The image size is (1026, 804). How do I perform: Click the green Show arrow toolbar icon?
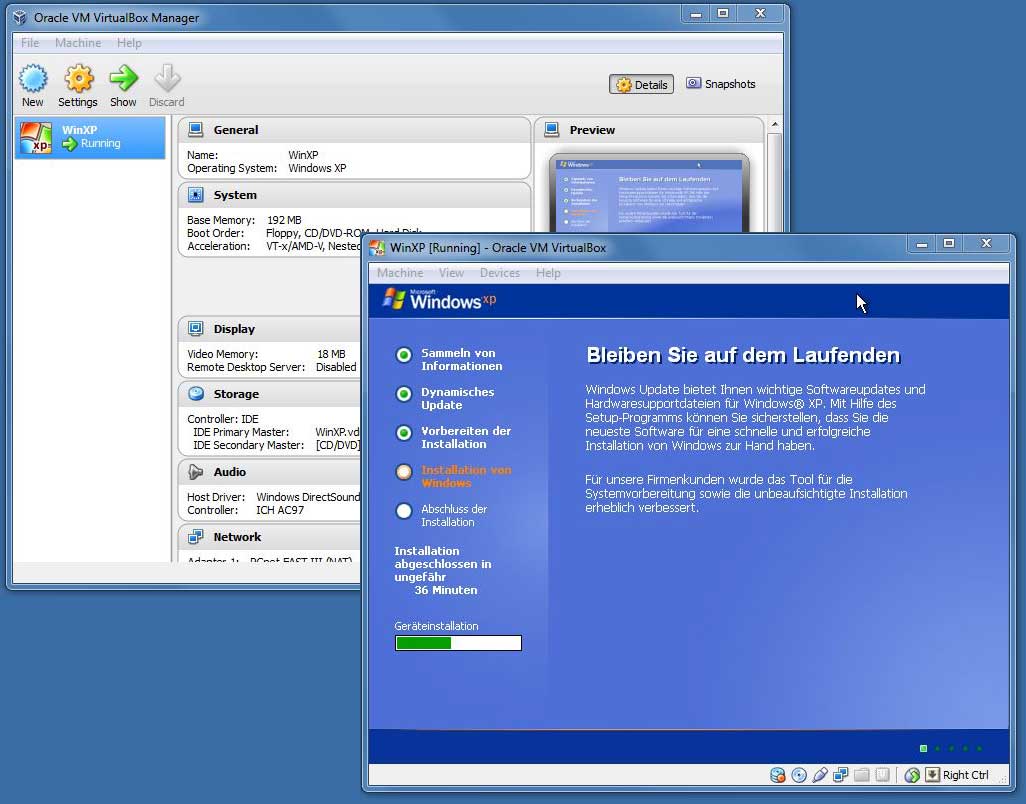pos(123,79)
